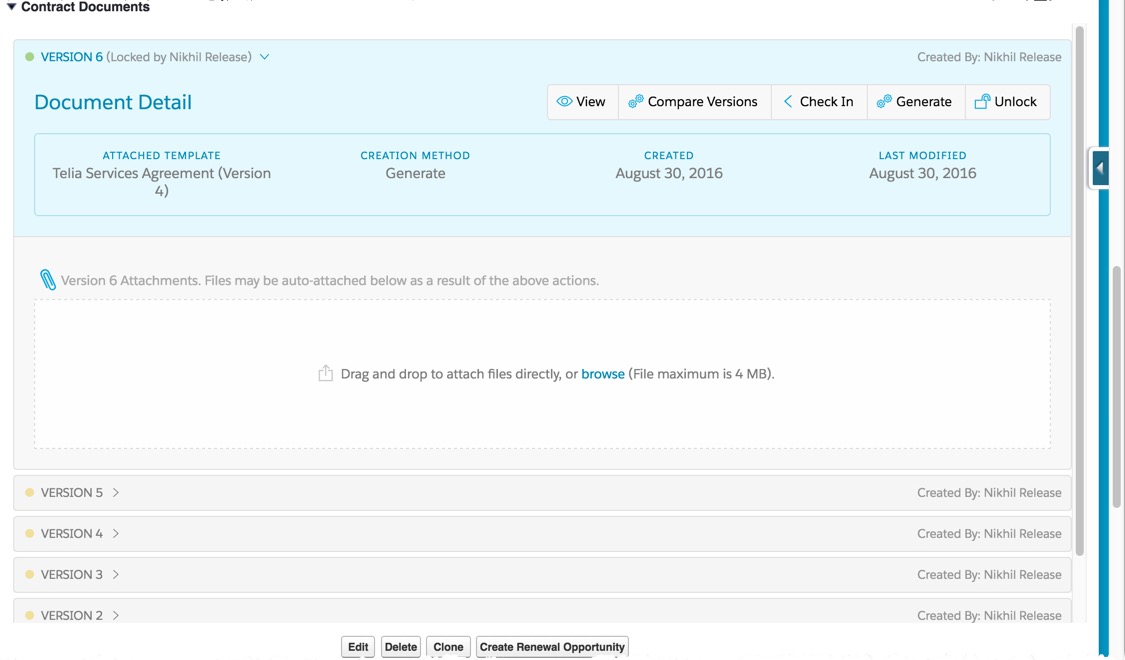Expand the Version 5 row chevron
1125x660 pixels.
tap(116, 493)
